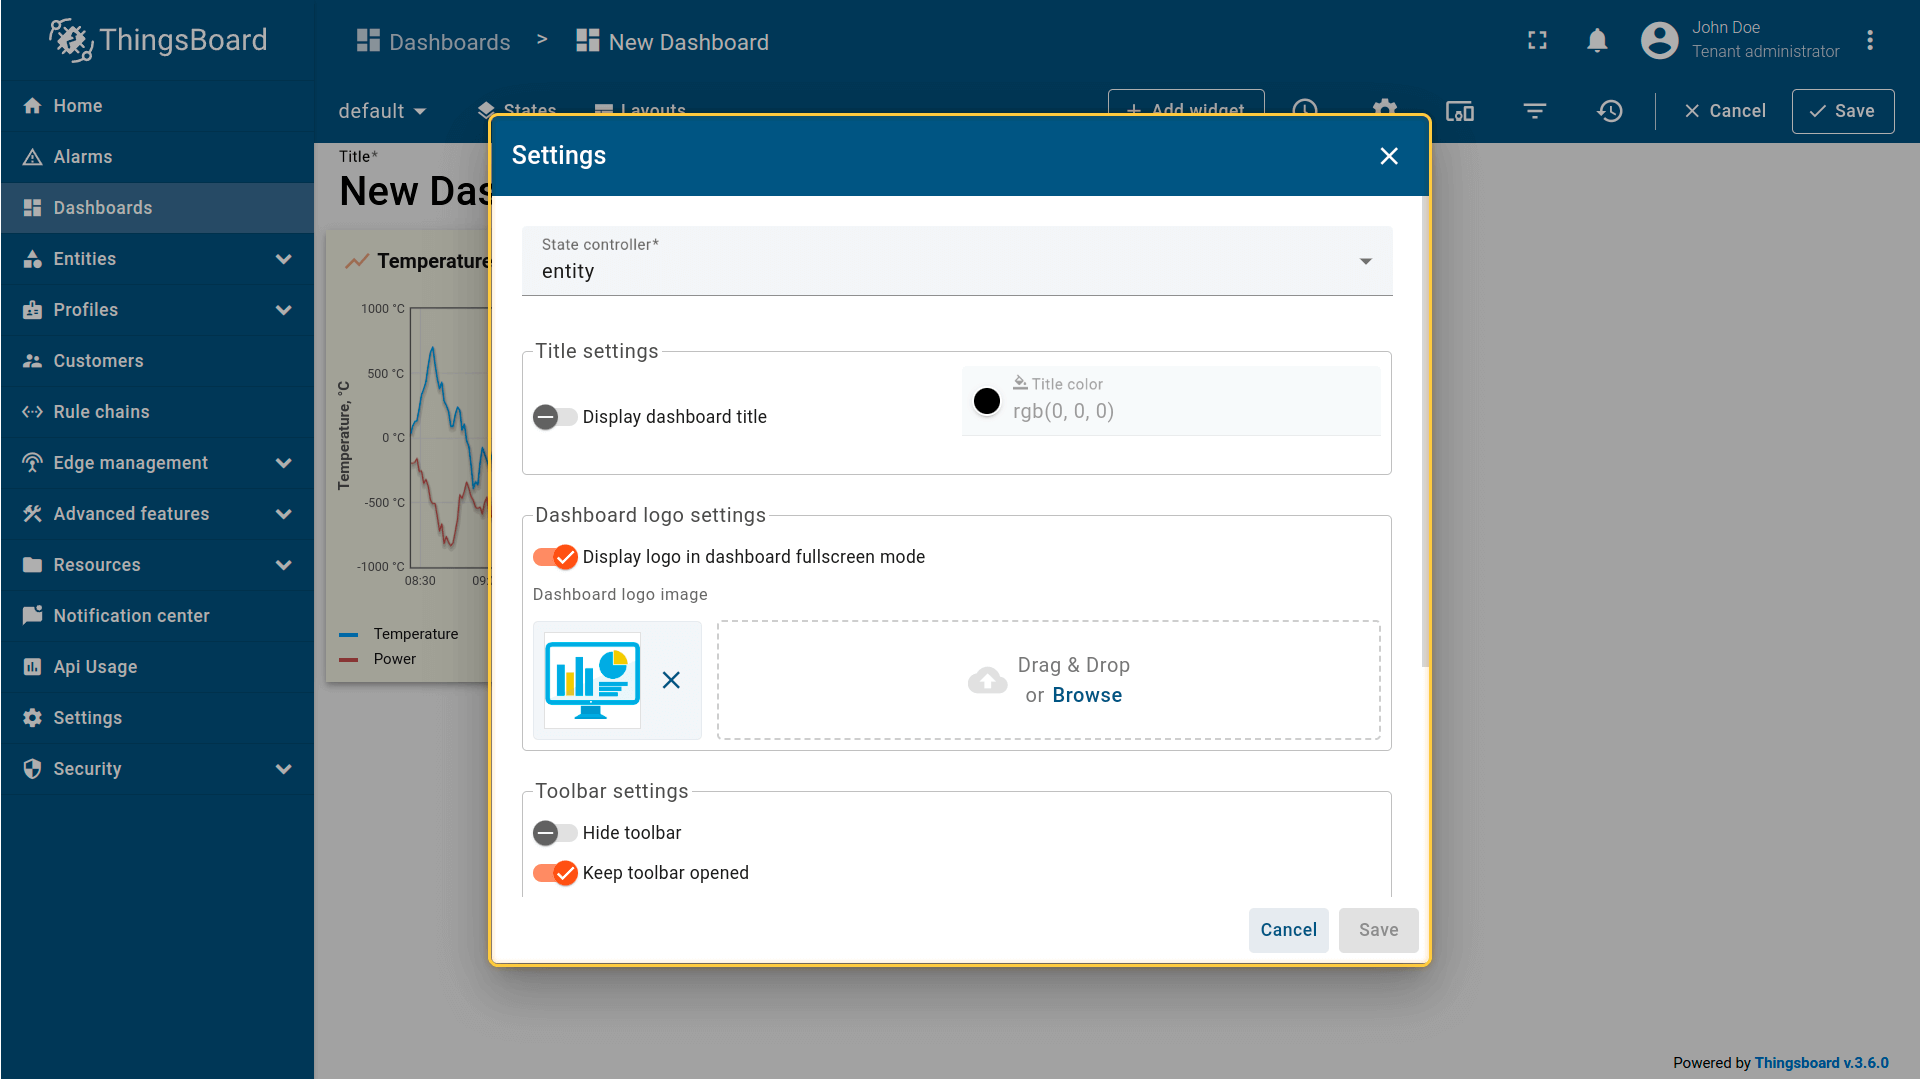The height and width of the screenshot is (1080, 1920).
Task: Click the version history clock icon
Action: [1610, 111]
